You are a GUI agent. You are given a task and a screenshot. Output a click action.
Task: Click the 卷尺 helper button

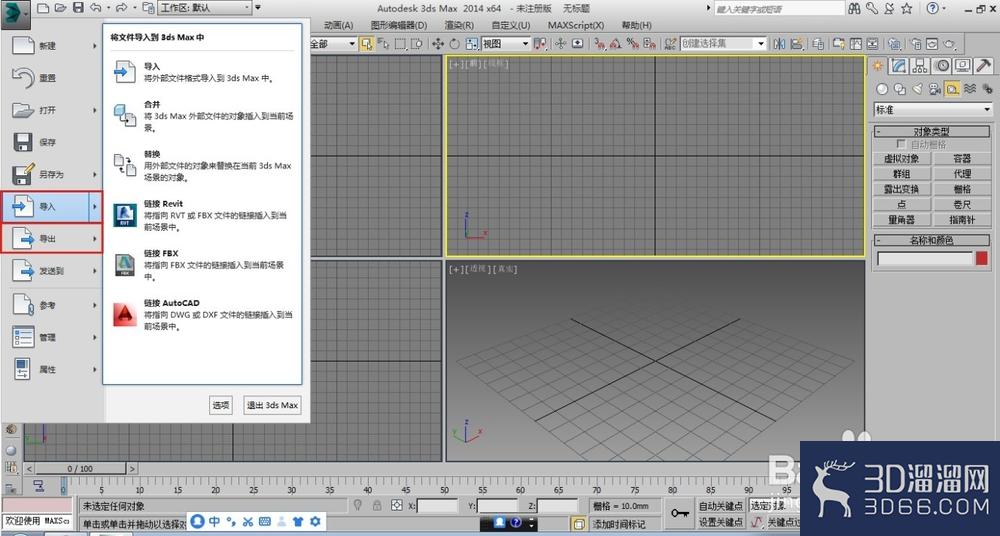(962, 204)
